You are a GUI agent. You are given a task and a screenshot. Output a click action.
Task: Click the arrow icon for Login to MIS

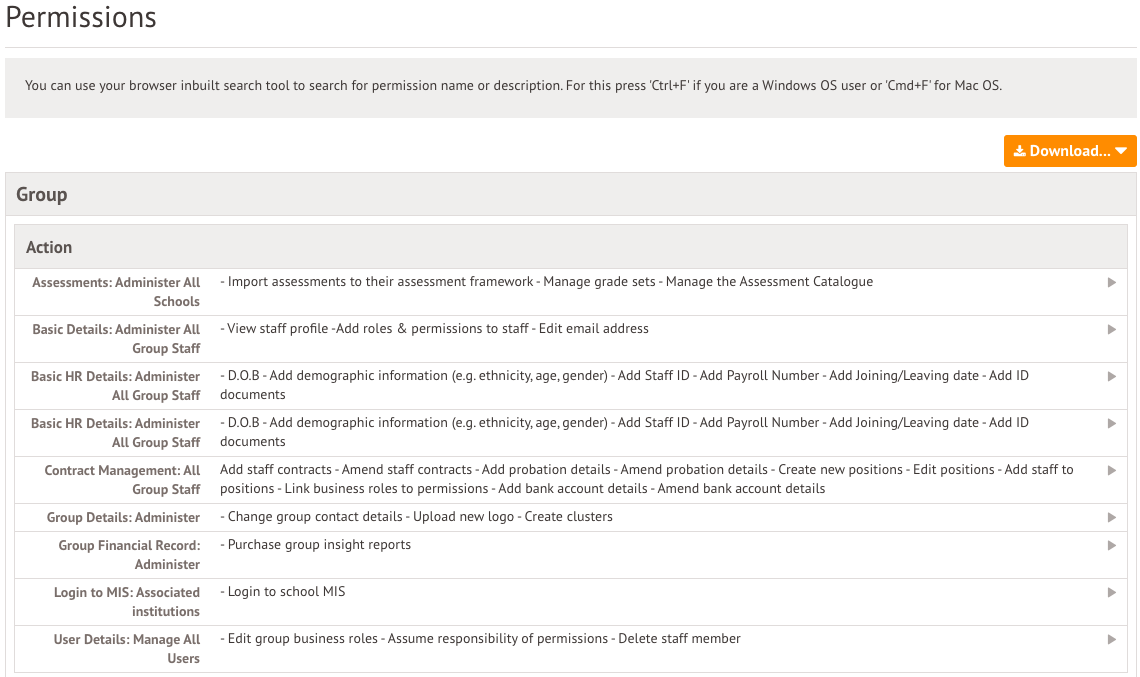point(1112,593)
